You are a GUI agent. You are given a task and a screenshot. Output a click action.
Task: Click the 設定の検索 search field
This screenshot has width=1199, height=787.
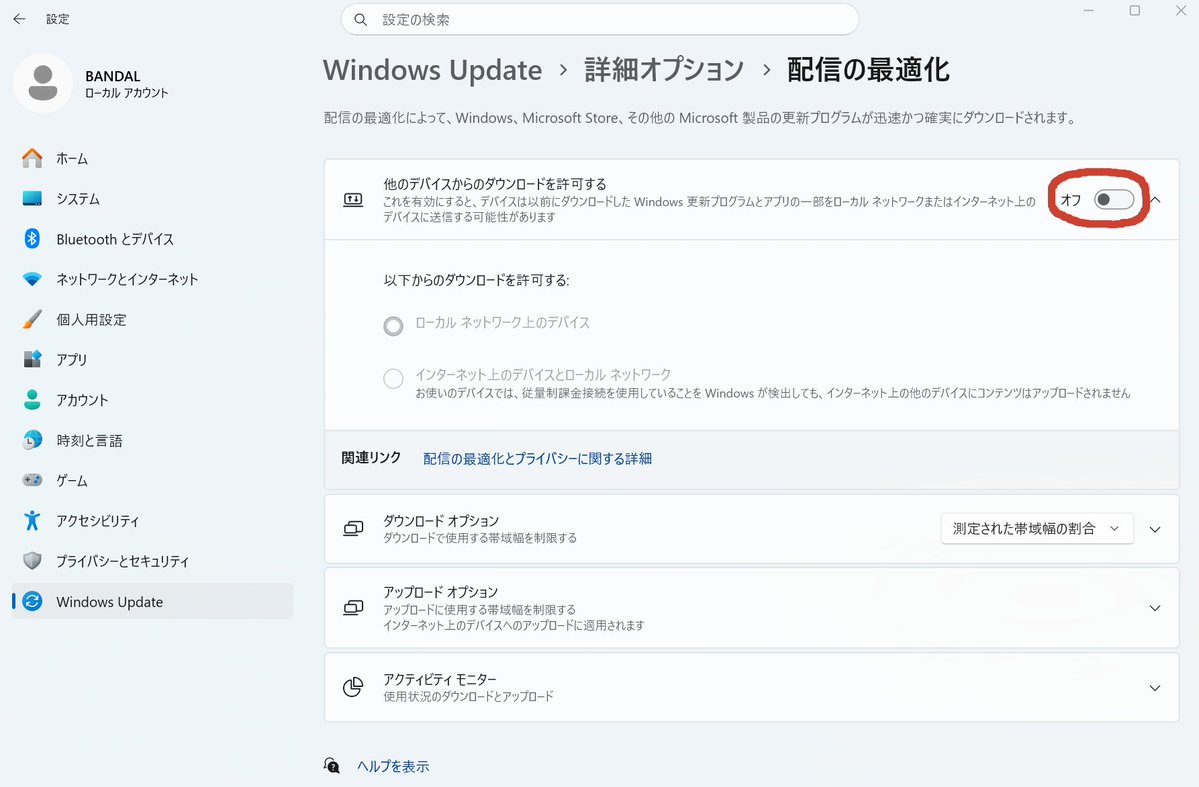[600, 20]
